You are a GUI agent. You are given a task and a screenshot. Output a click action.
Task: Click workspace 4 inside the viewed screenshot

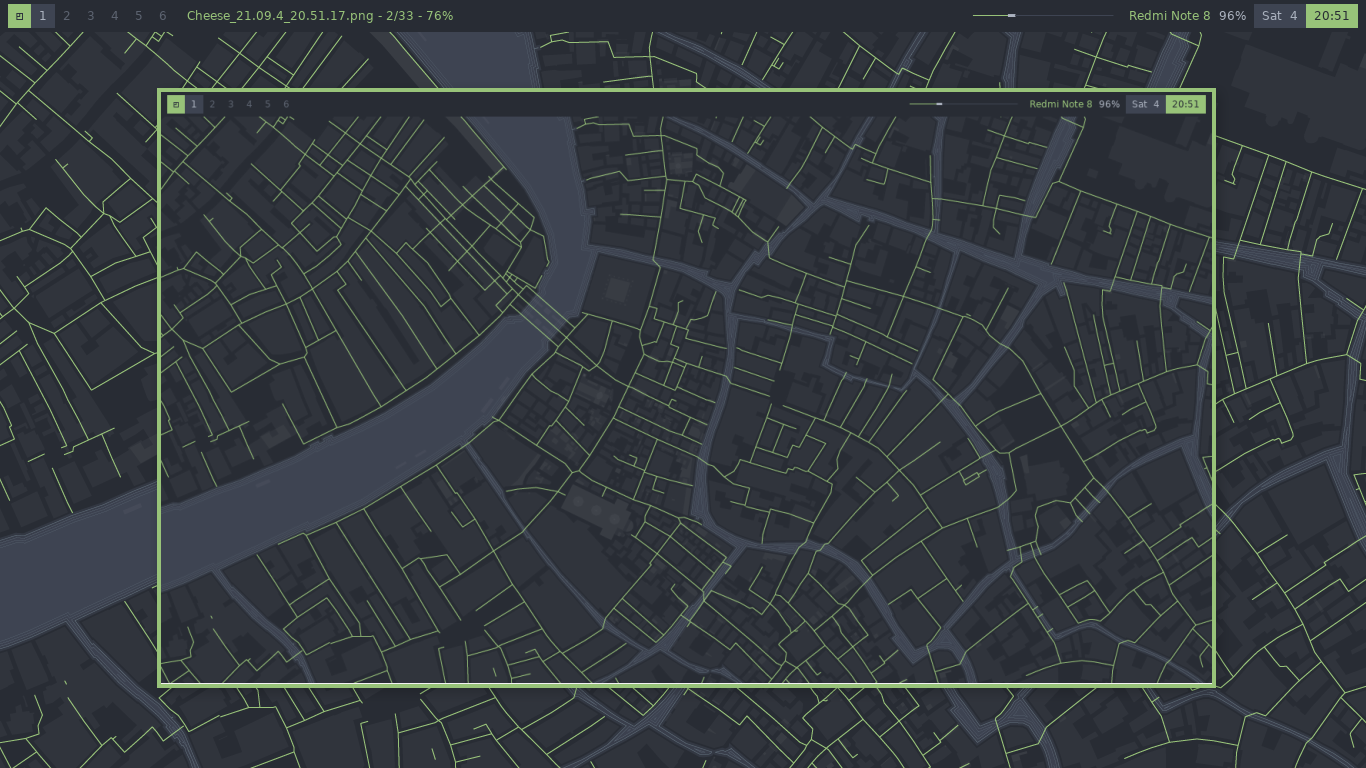click(x=249, y=104)
